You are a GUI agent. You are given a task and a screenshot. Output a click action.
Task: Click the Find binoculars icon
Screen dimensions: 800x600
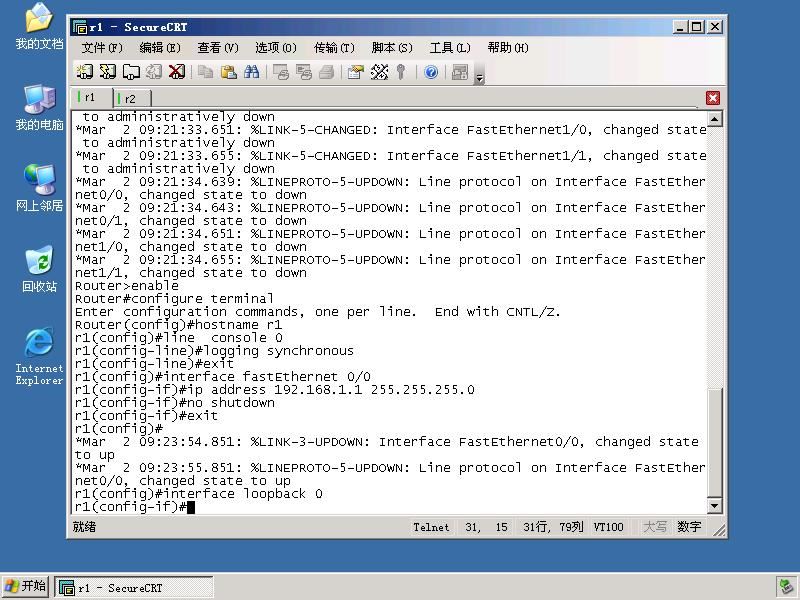coord(252,72)
